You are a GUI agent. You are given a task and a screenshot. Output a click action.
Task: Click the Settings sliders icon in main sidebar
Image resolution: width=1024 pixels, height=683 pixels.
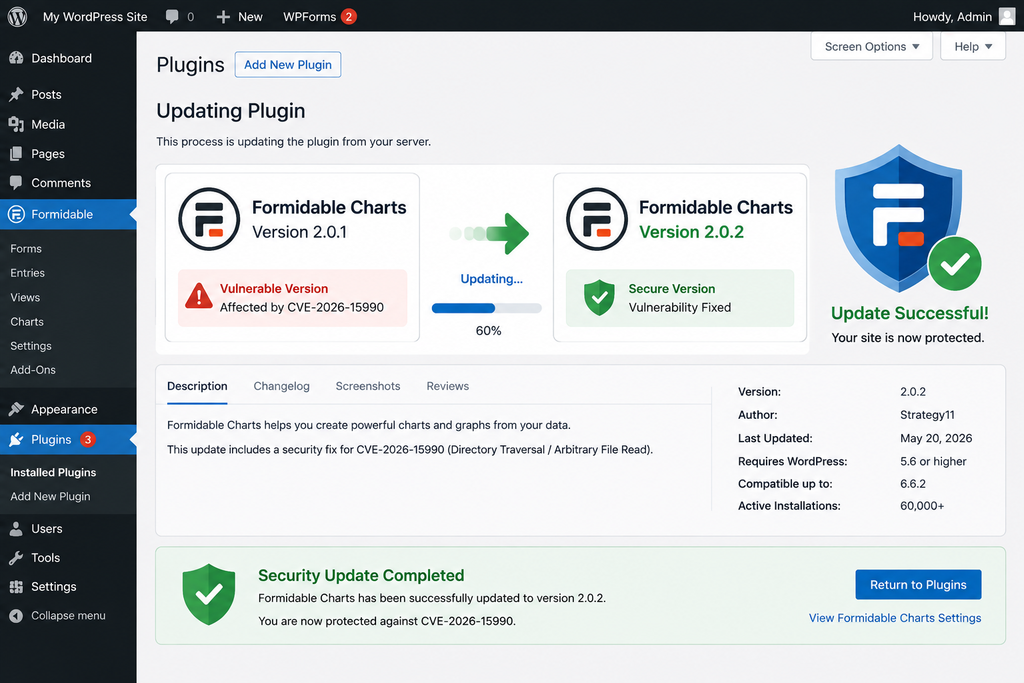pos(16,586)
